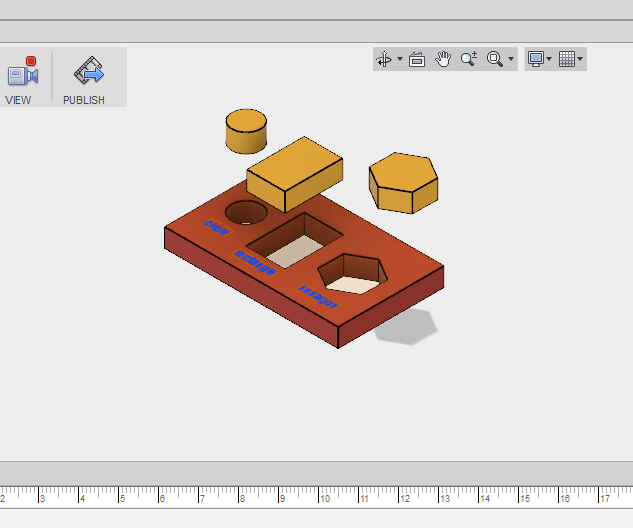
Task: Open the Grid and Snaps dropdown arrow
Action: [580, 59]
